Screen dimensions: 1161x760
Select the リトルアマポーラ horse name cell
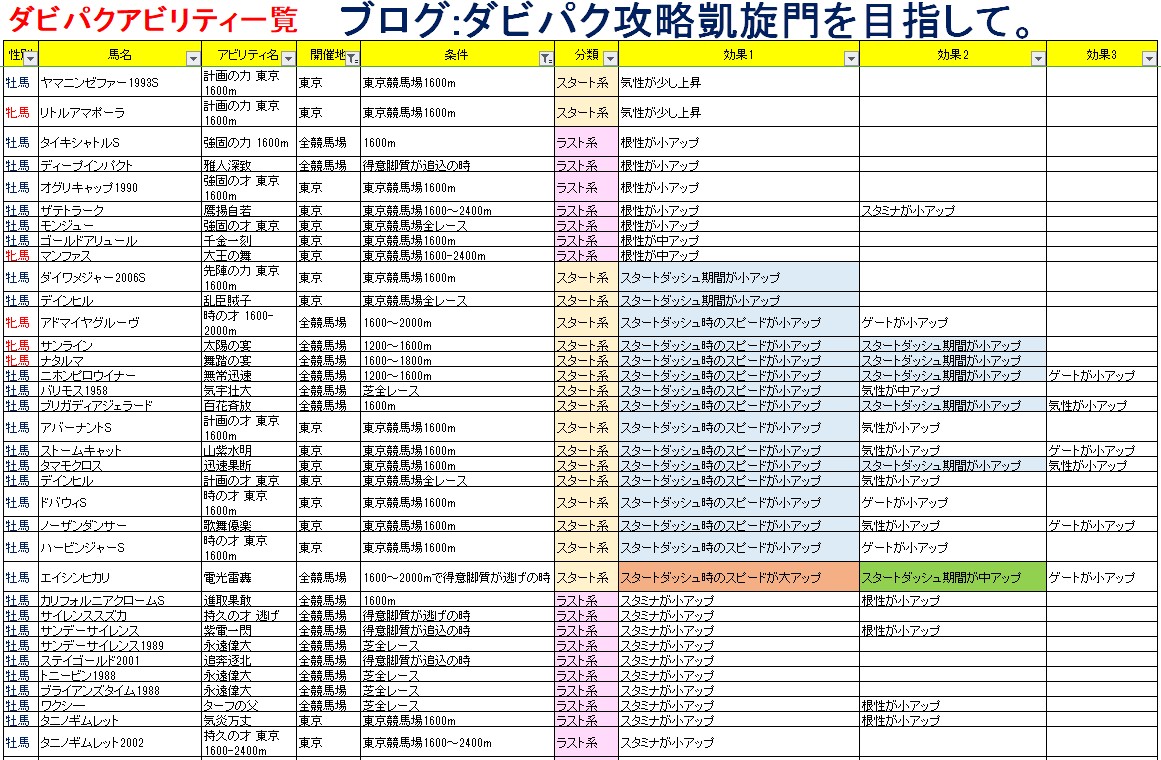pyautogui.click(x=120, y=113)
